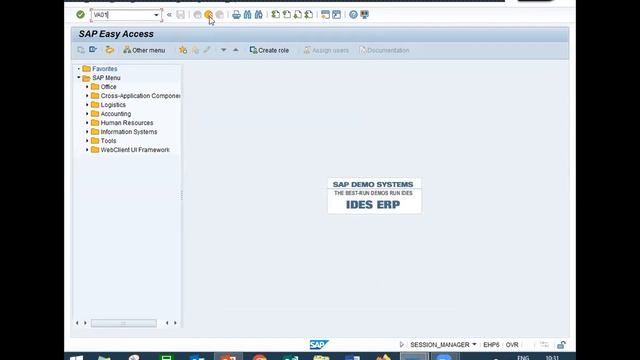Collapse the SAP Menu tree node

coord(79,78)
